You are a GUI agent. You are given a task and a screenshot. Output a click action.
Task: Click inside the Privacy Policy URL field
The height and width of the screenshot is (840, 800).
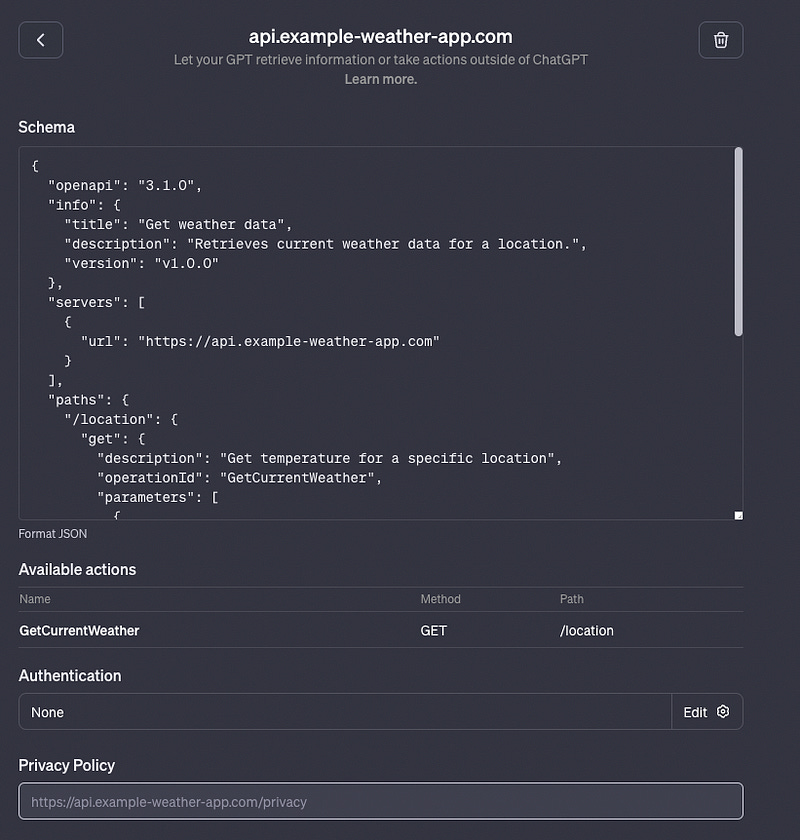click(x=380, y=801)
